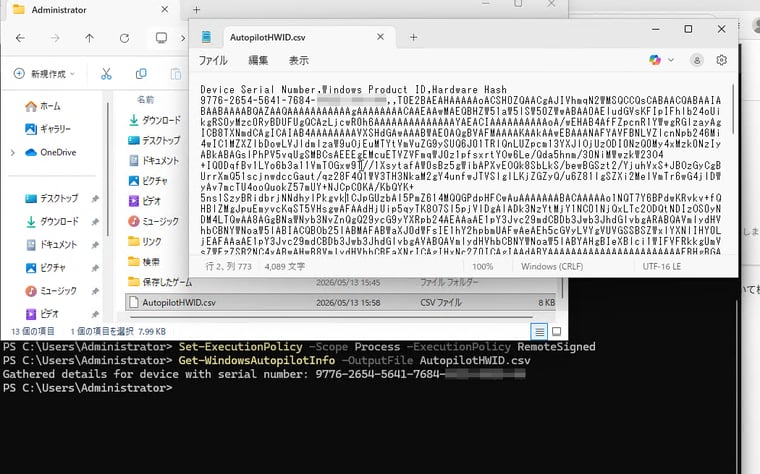The width and height of the screenshot is (760, 474).
Task: Select ビデオ folder in file list
Action: [x=145, y=201]
